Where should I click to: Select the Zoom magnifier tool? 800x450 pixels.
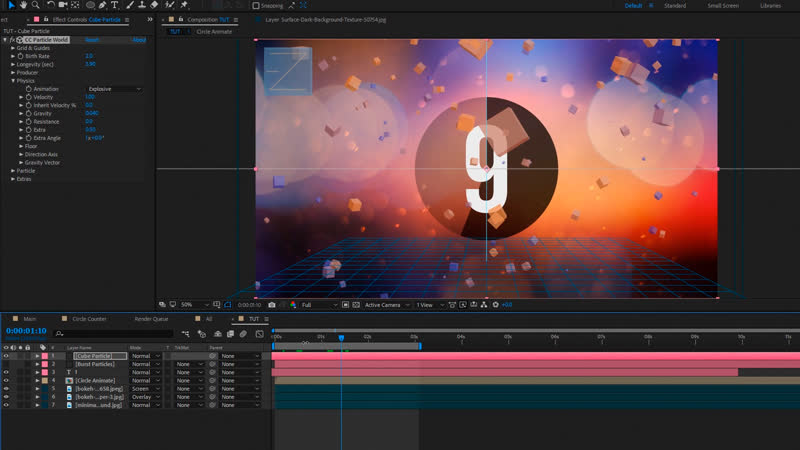pyautogui.click(x=35, y=5)
